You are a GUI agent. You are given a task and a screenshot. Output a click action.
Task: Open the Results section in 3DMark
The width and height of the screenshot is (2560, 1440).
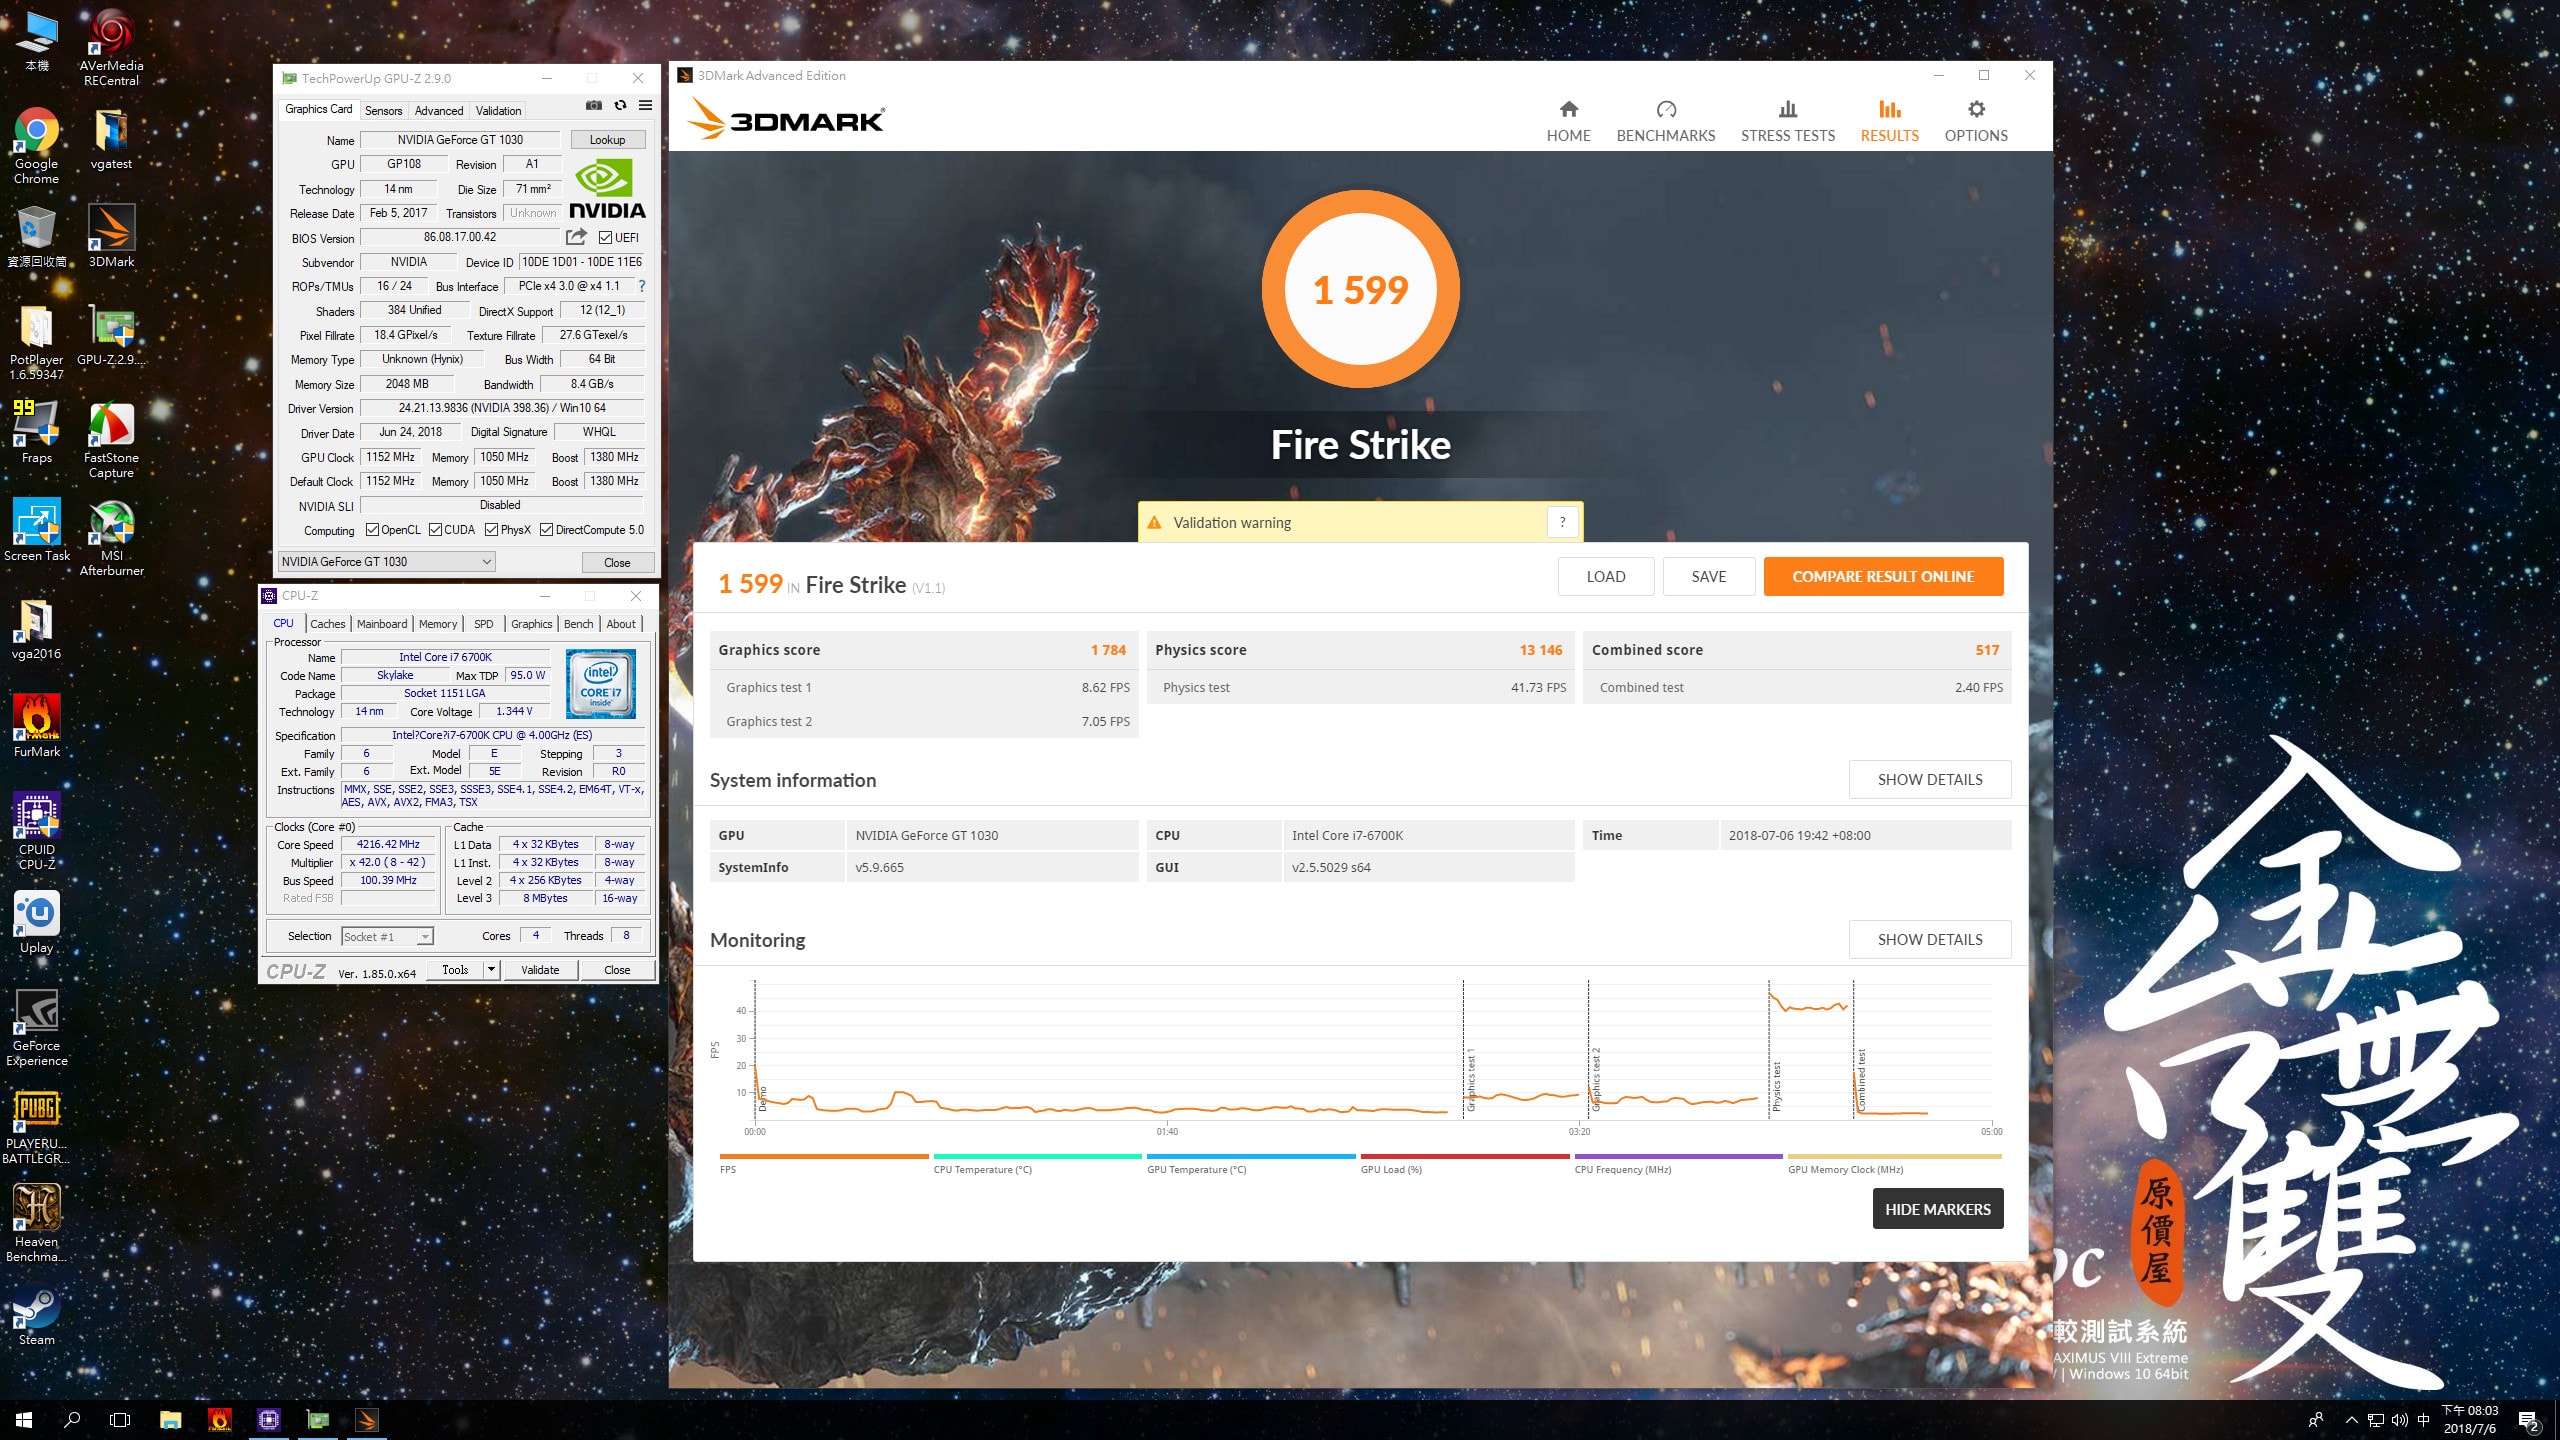[1889, 121]
